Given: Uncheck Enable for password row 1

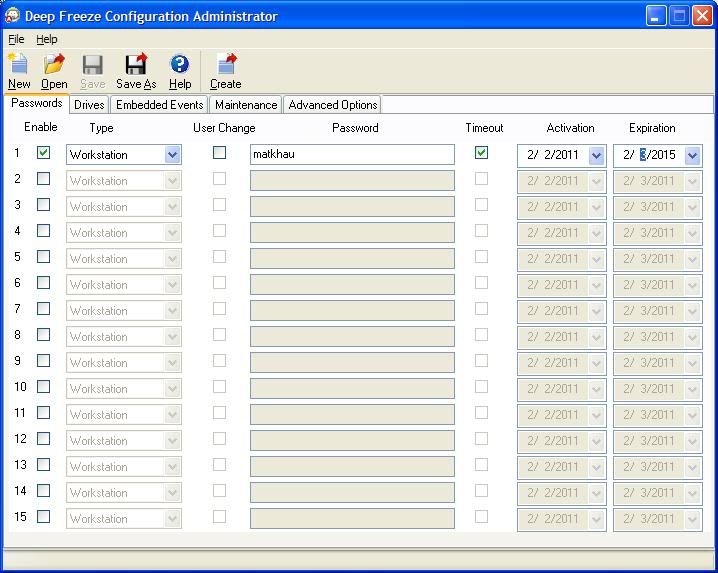Looking at the screenshot, I should 44,153.
